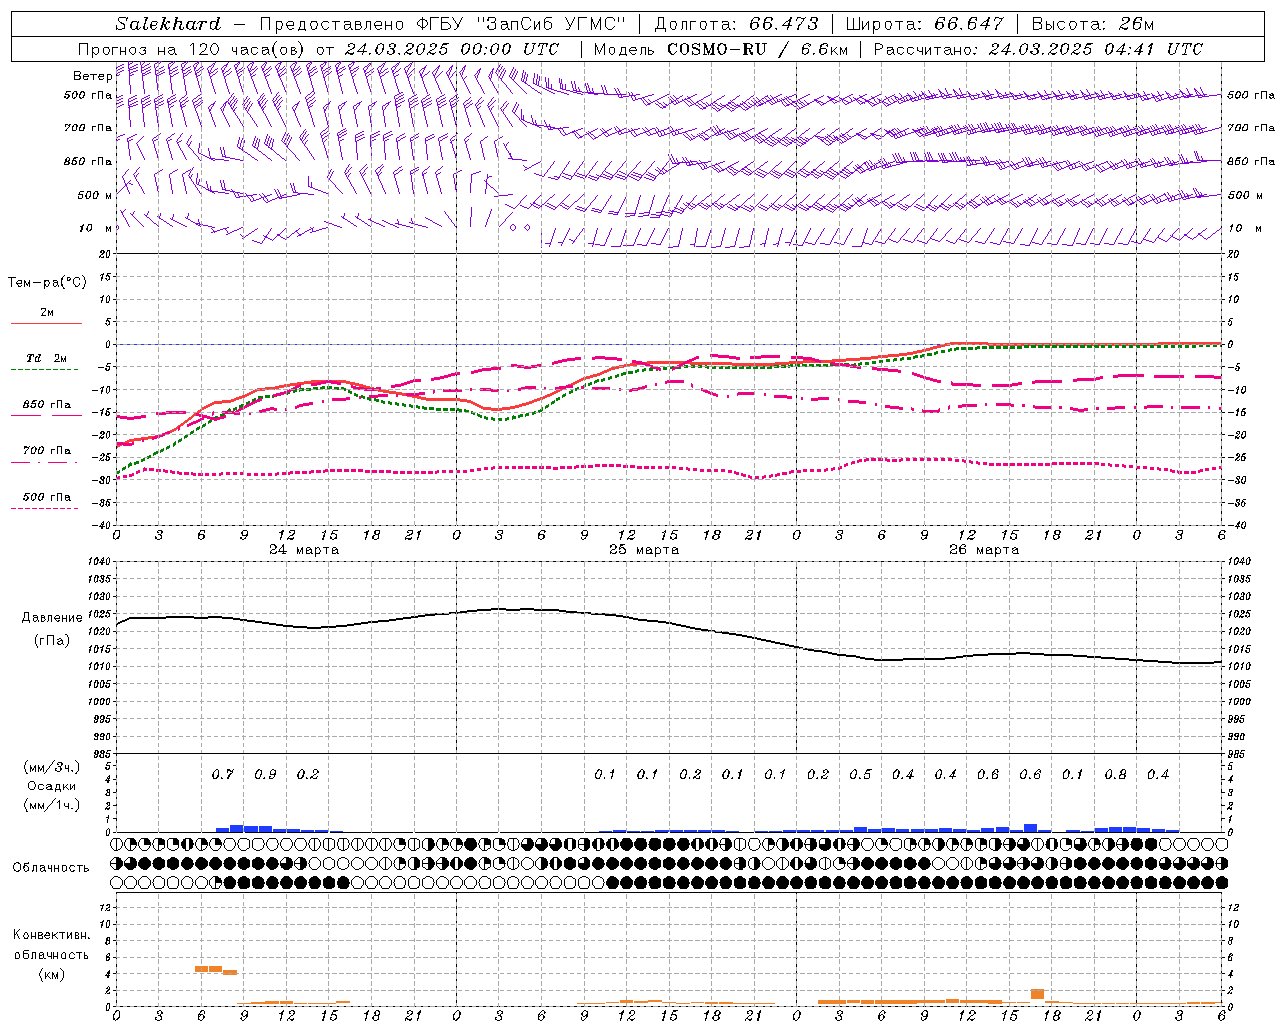Click the elevation label "Высота: 26м"
1280x1024 pixels.
pyautogui.click(x=1093, y=24)
